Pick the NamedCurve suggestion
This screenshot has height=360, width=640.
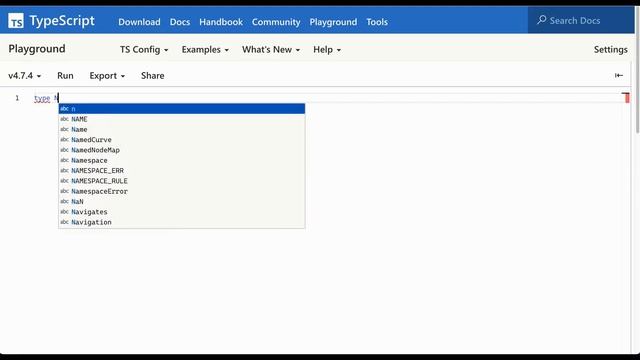(182, 140)
